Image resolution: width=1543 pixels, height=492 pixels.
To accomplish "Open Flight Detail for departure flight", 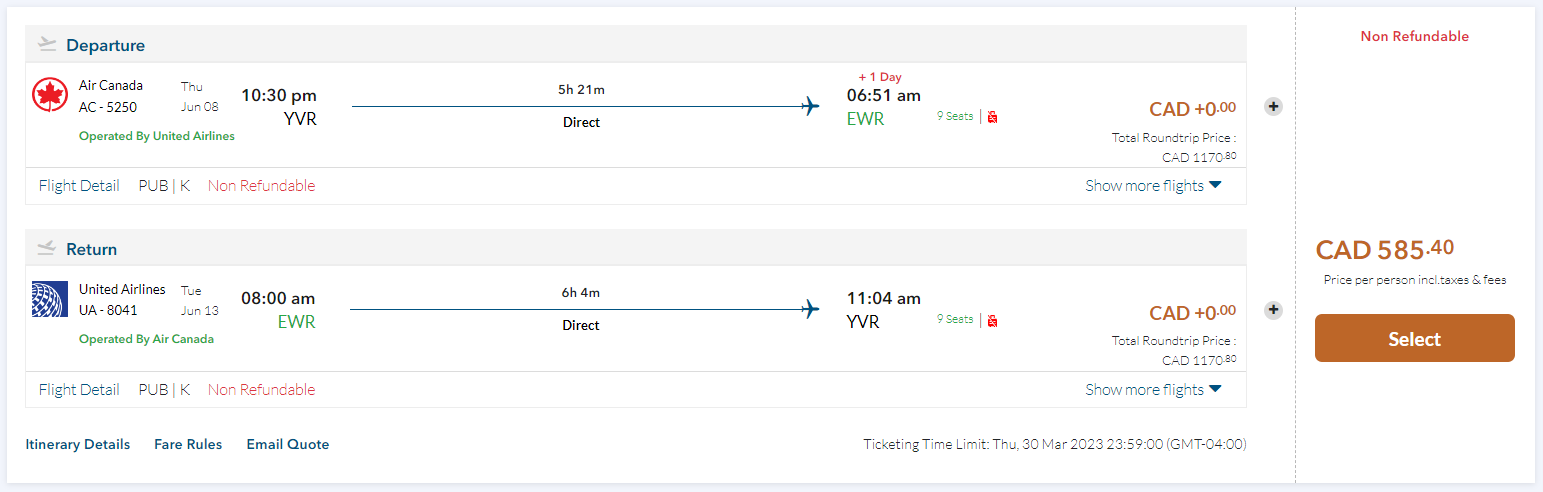I will coord(79,185).
